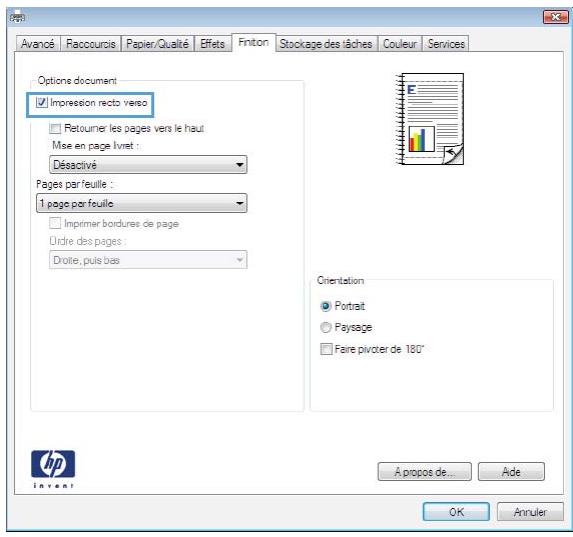Viewport: 573px width, 537px height.
Task: Click the 'Pages par feuille :' label
Action: coord(74,184)
